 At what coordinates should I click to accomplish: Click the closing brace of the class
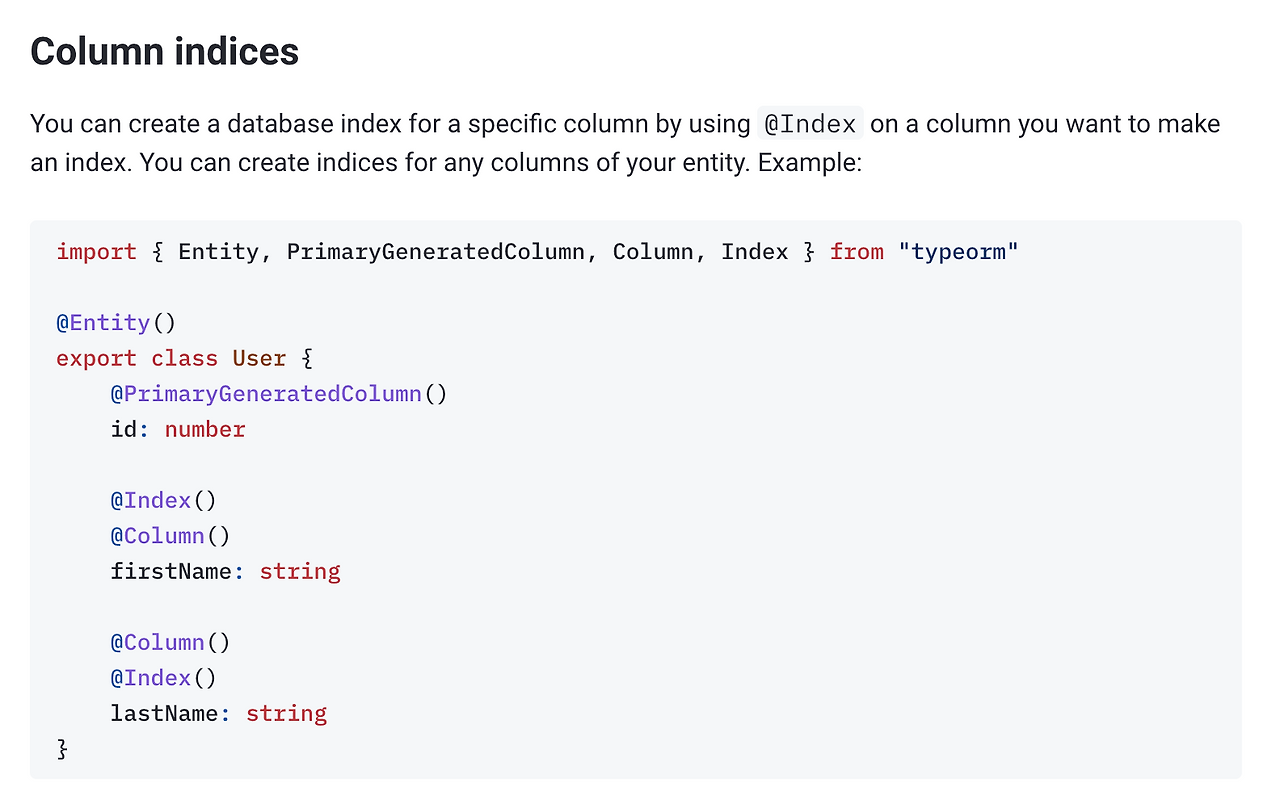(63, 749)
